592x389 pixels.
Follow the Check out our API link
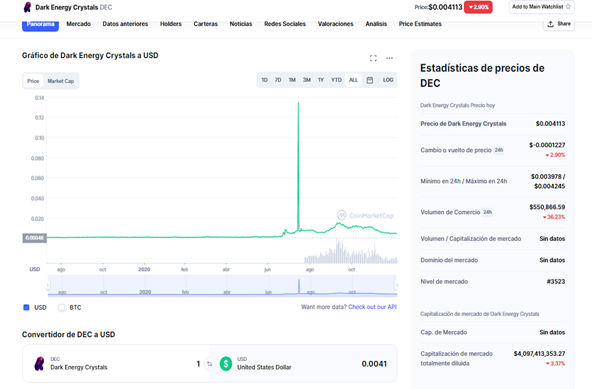[x=372, y=307]
